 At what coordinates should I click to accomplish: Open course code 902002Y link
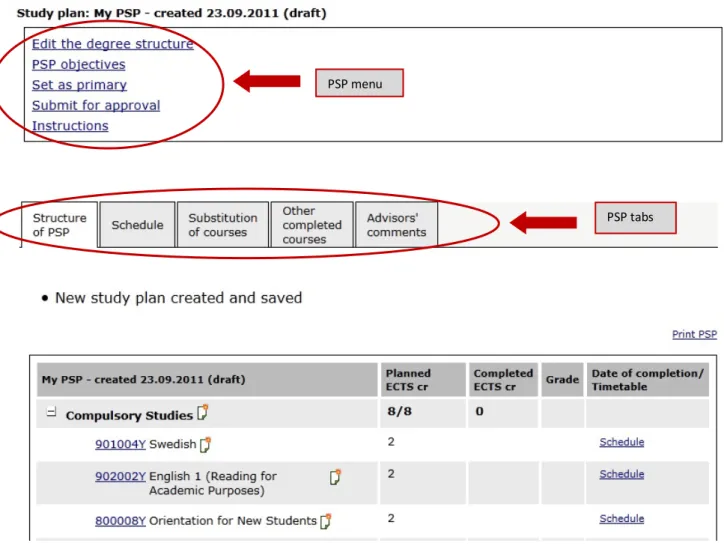point(120,476)
